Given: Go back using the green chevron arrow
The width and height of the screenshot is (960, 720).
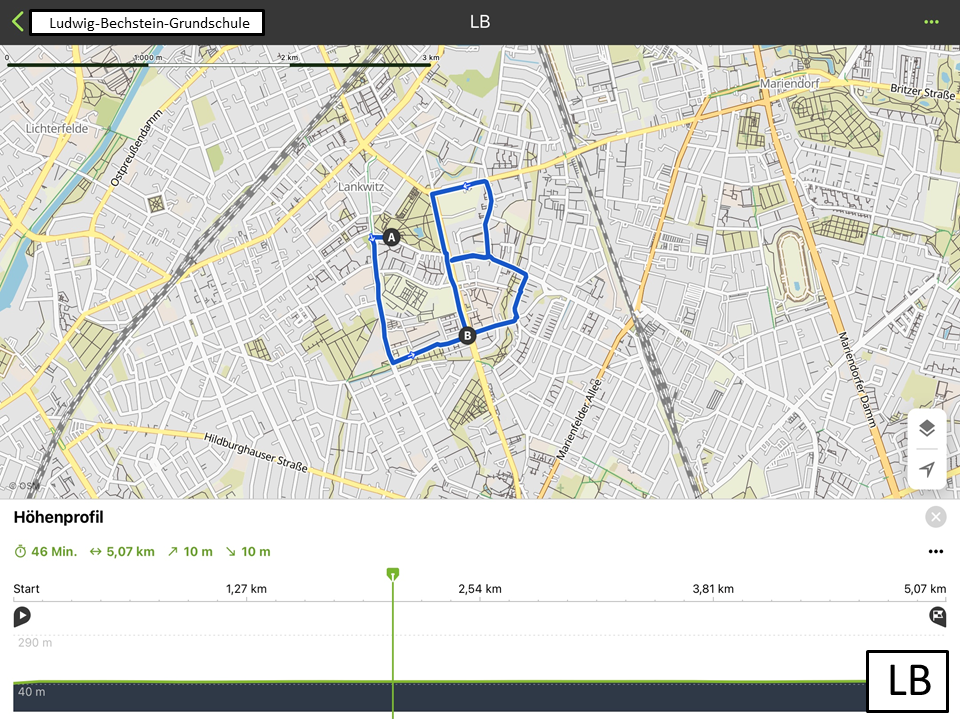Looking at the screenshot, I should pos(17,22).
